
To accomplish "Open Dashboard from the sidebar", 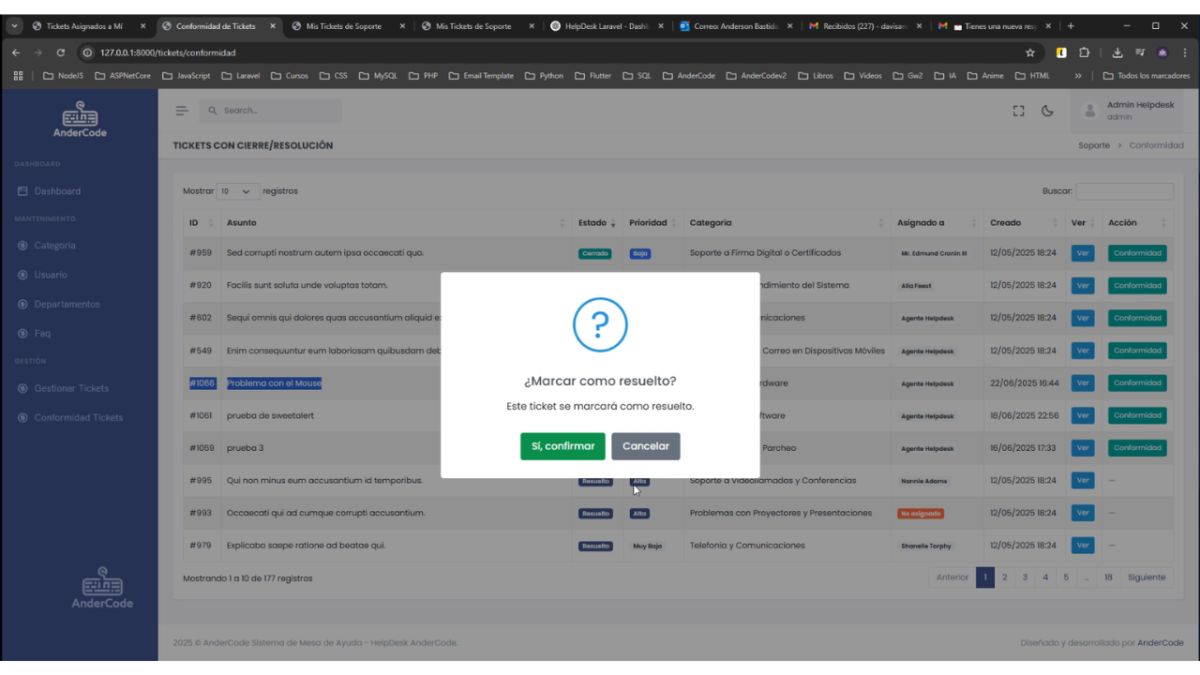I will click(x=57, y=191).
